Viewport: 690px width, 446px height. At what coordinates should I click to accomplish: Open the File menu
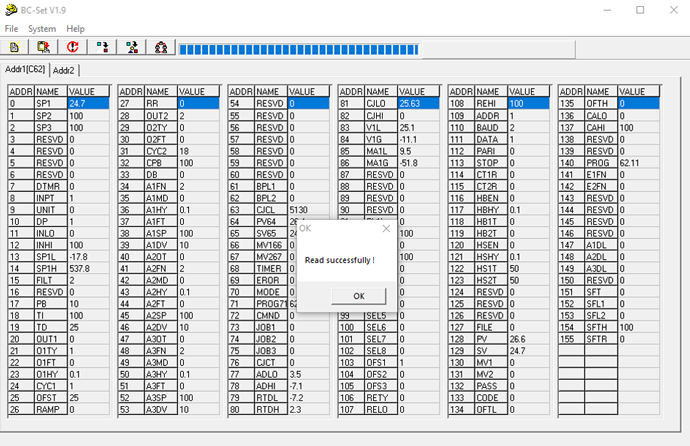pos(11,29)
